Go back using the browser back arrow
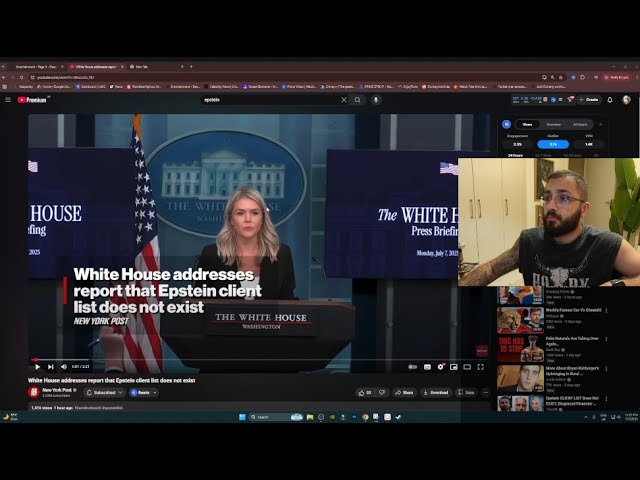This screenshot has width=640, height=480. click(x=4, y=77)
